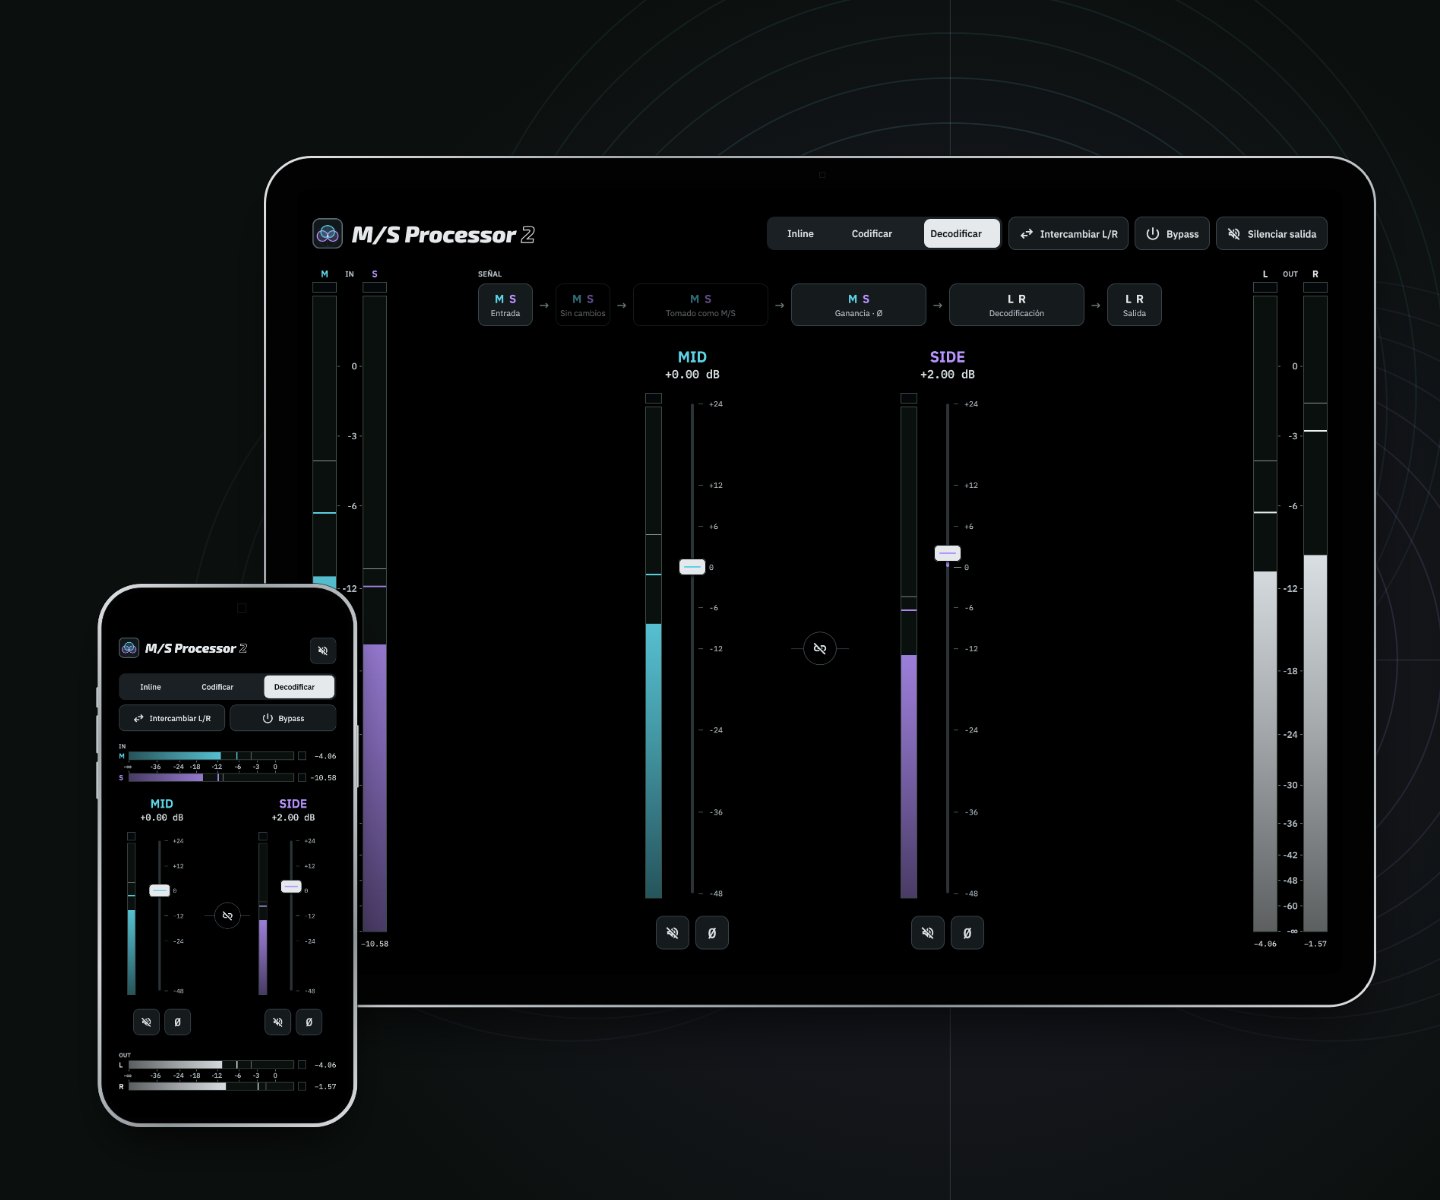Click the -10.58 peak readout under S meter
This screenshot has height=1200, width=1440.
(x=375, y=944)
